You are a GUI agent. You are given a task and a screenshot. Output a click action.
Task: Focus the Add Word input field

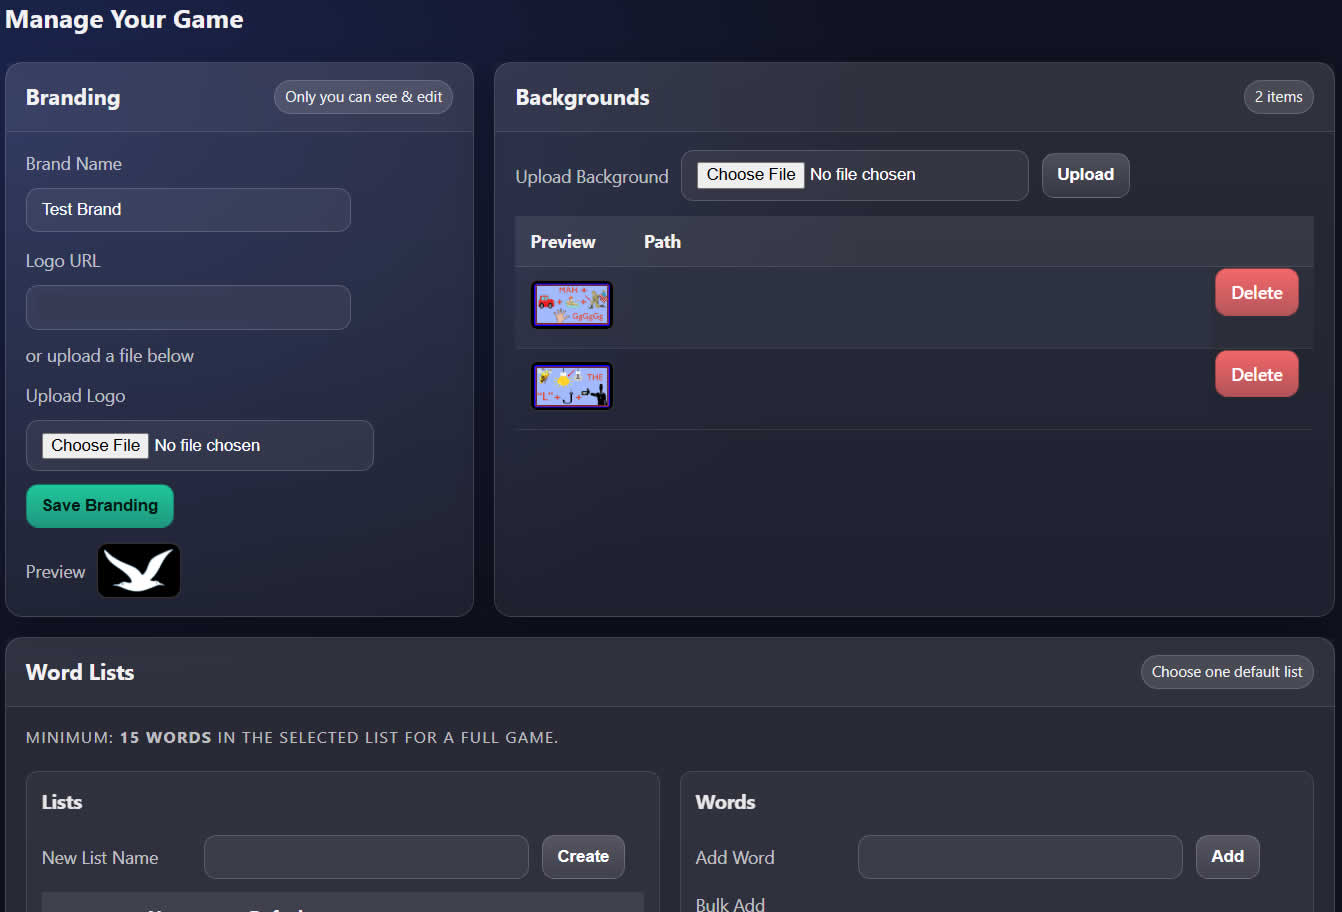pyautogui.click(x=1019, y=856)
